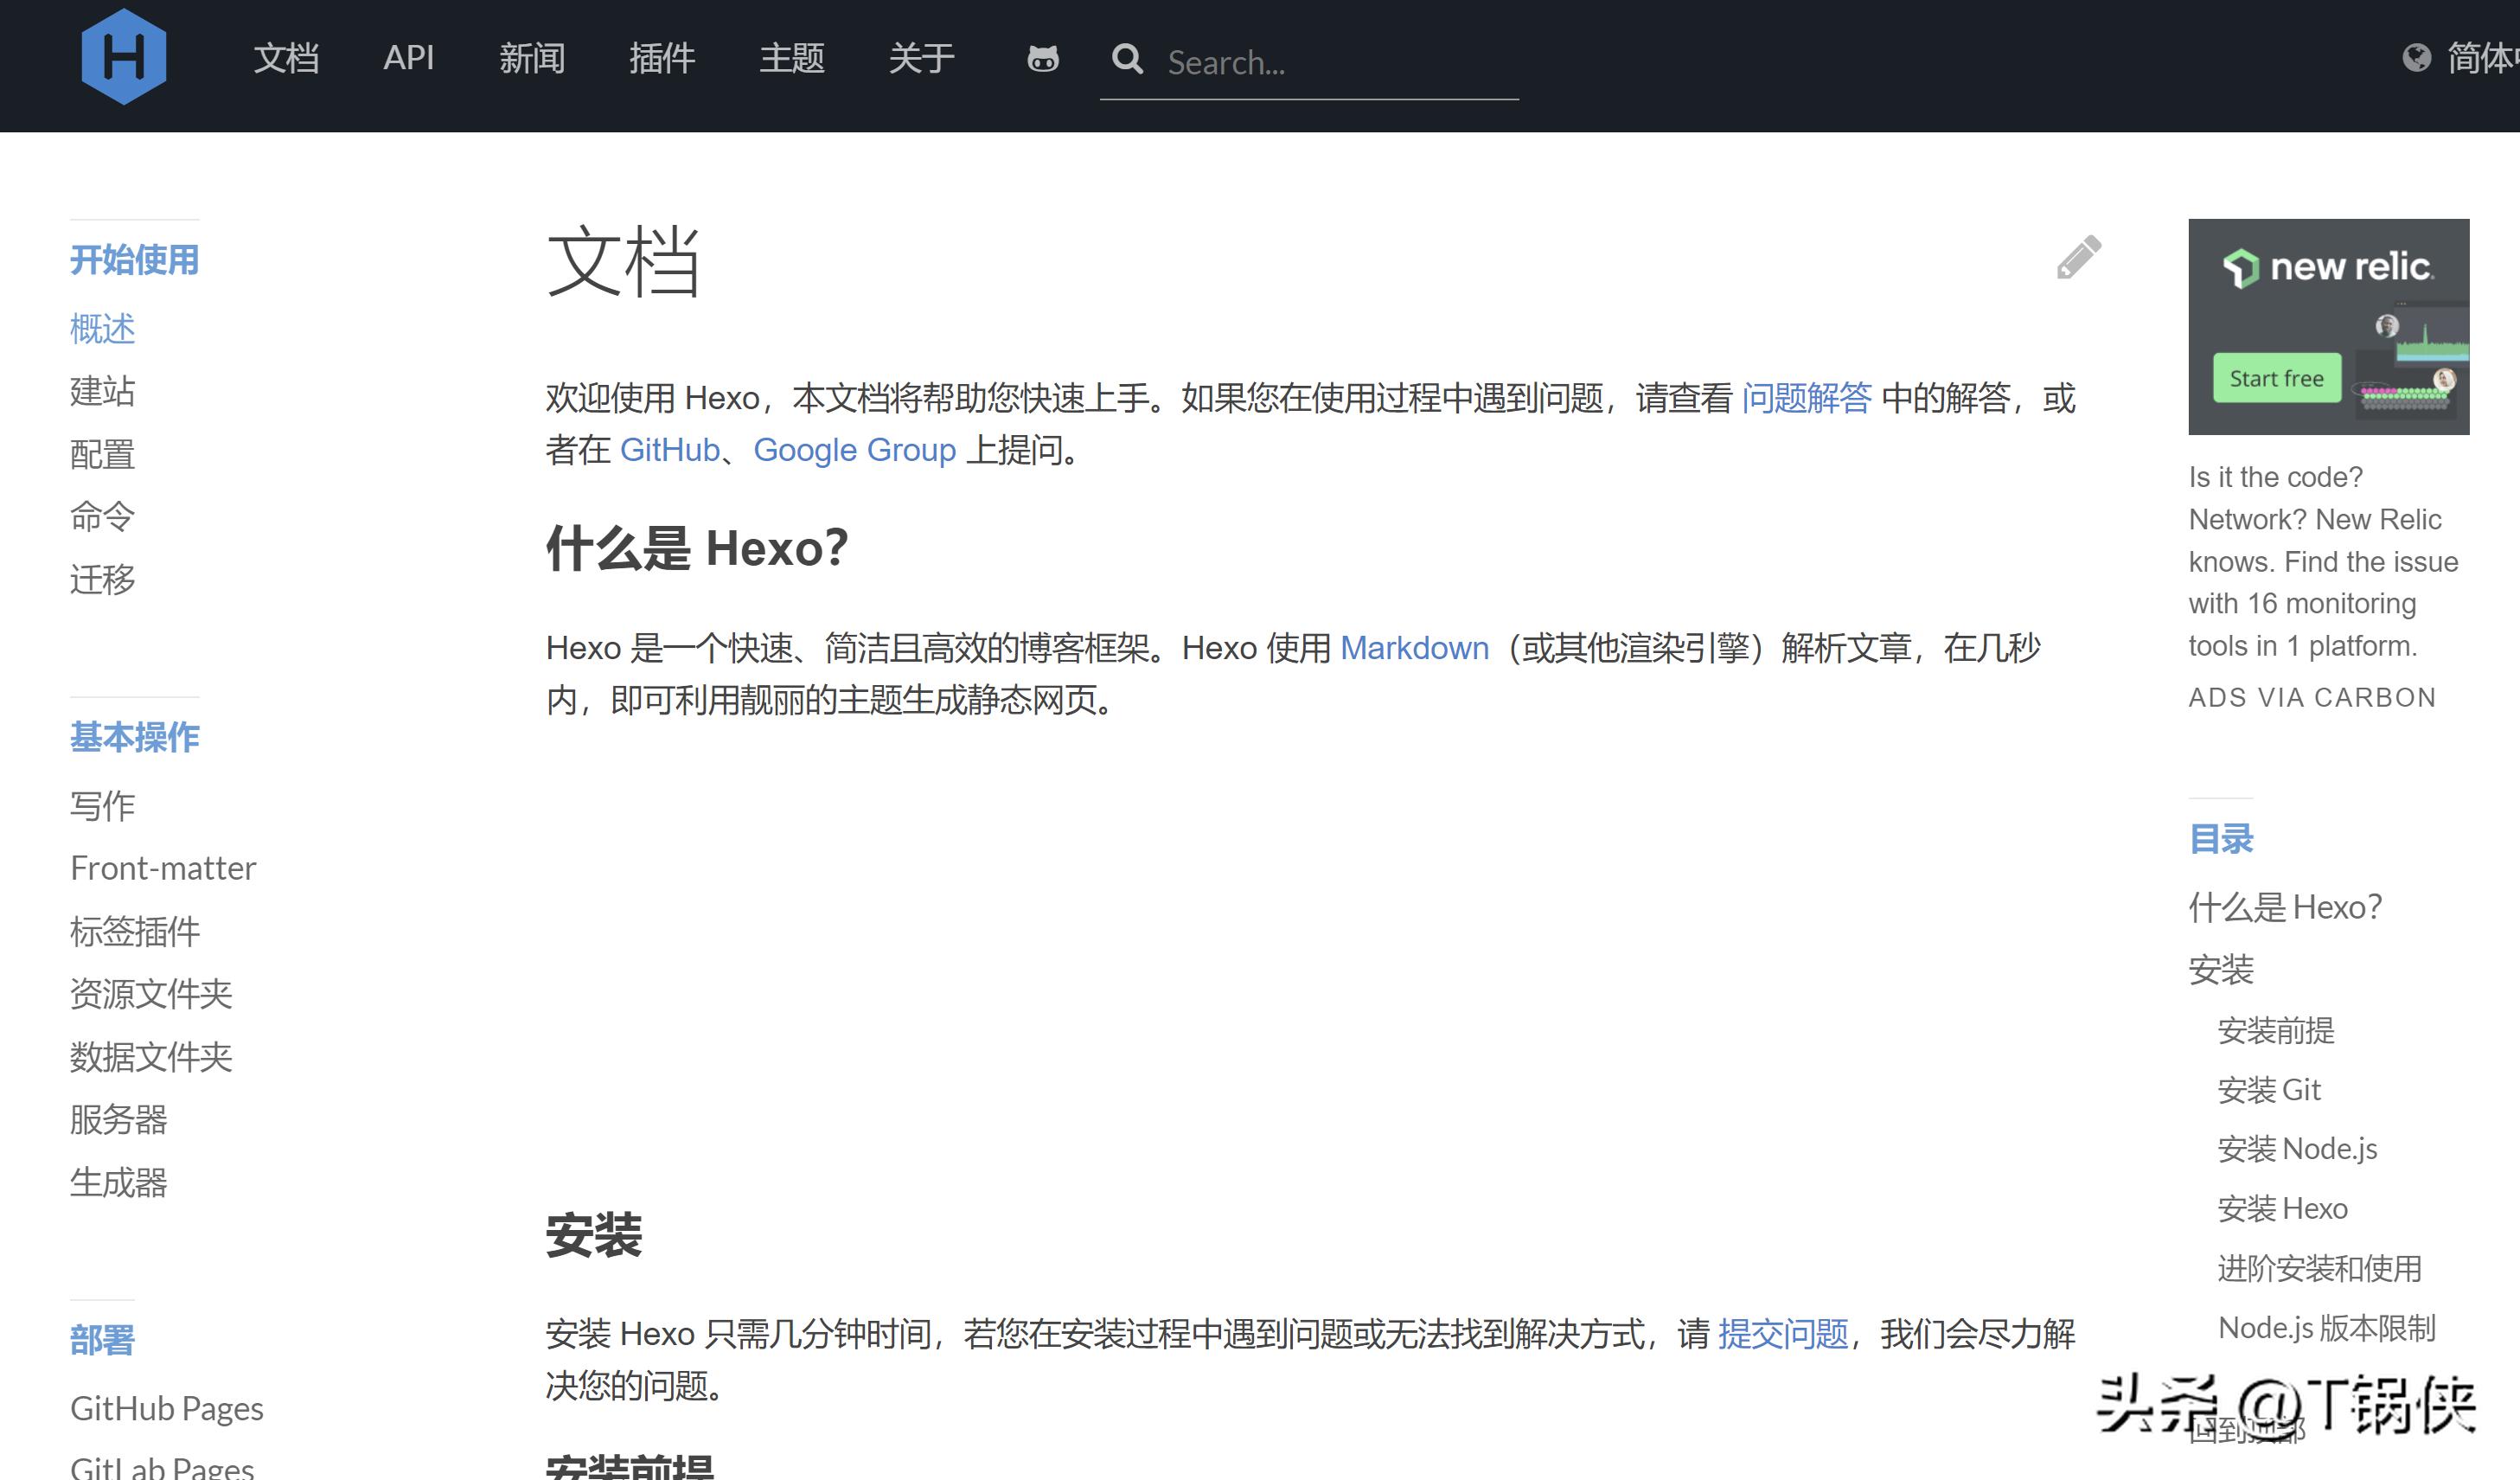Image resolution: width=2520 pixels, height=1480 pixels.
Task: Follow the GitHub link in the intro
Action: click(x=669, y=450)
